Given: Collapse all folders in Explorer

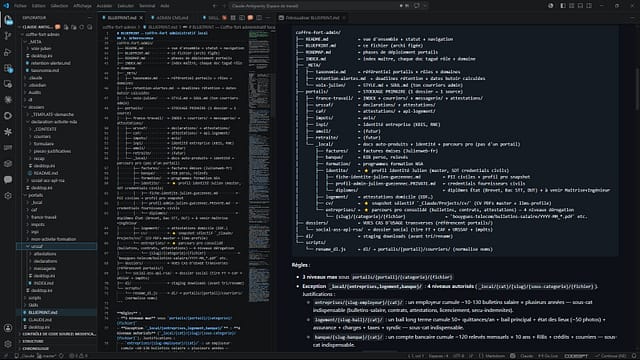Looking at the screenshot, I should click(x=90, y=27).
